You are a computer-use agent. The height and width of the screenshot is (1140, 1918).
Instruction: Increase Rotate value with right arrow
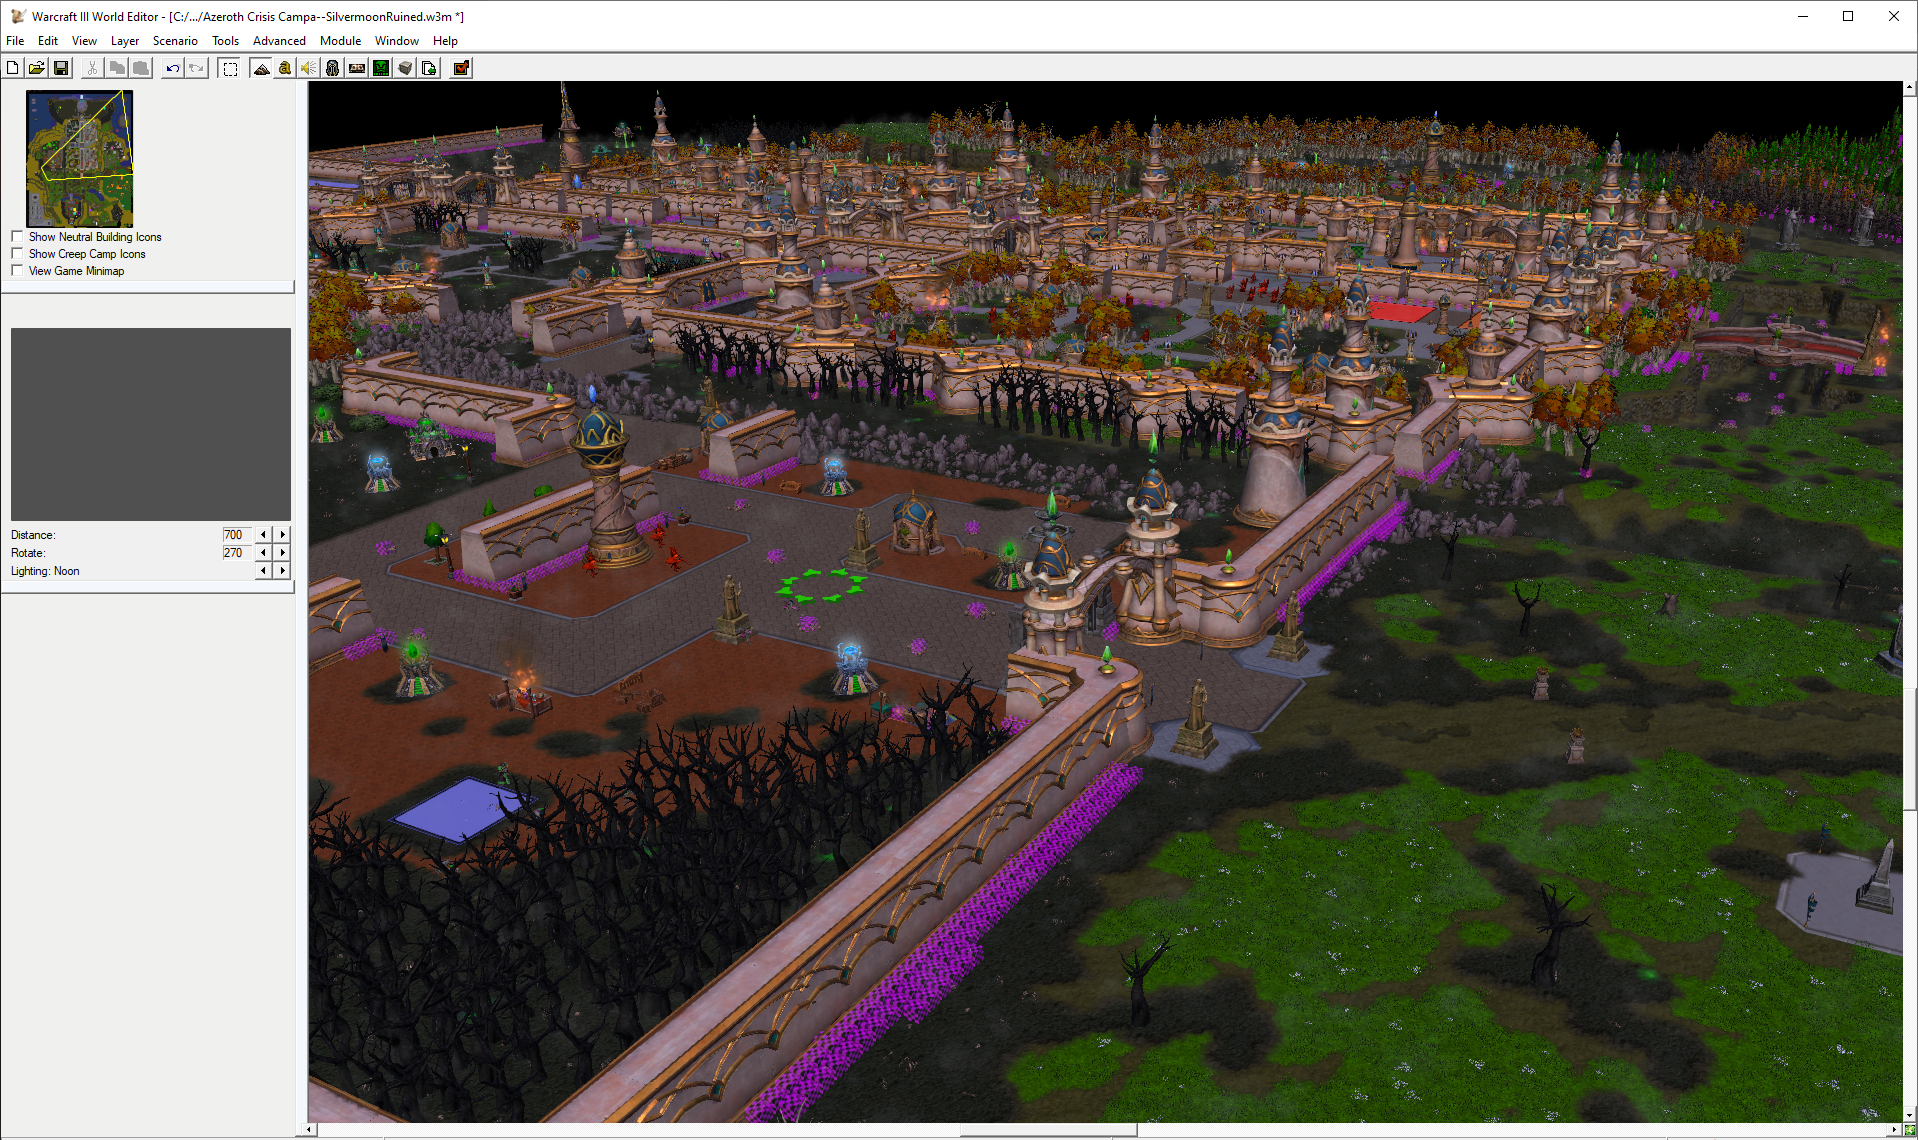[x=283, y=553]
